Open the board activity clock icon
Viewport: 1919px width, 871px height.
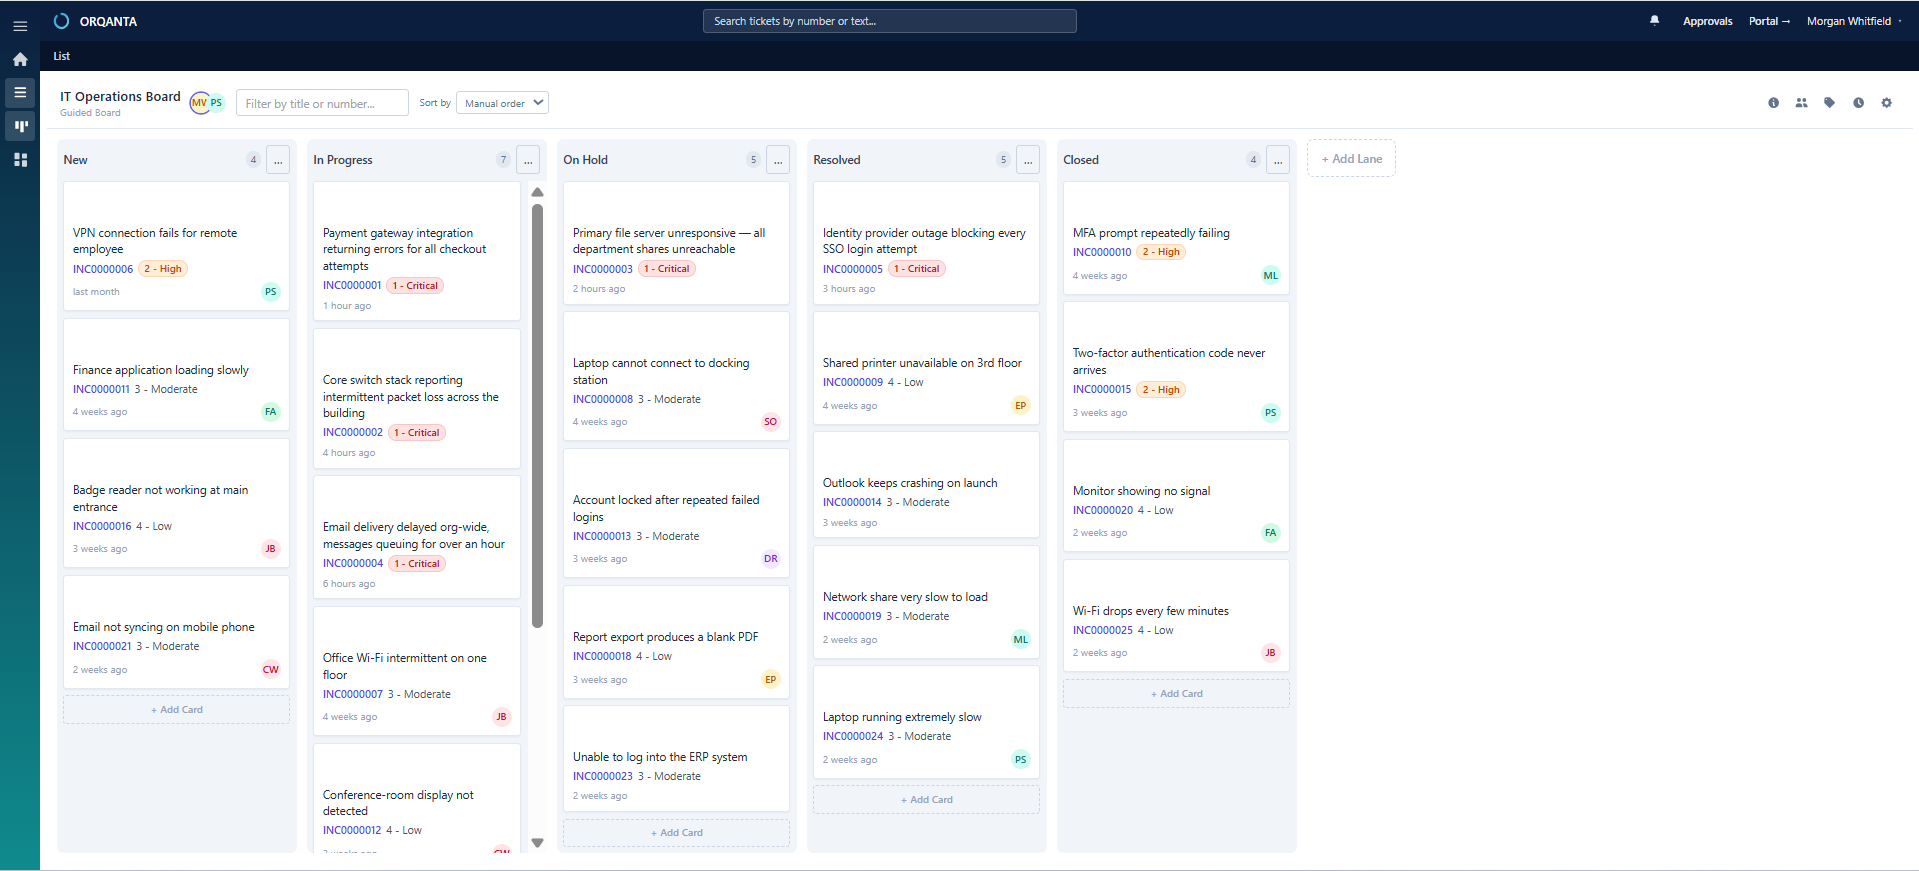(1858, 103)
